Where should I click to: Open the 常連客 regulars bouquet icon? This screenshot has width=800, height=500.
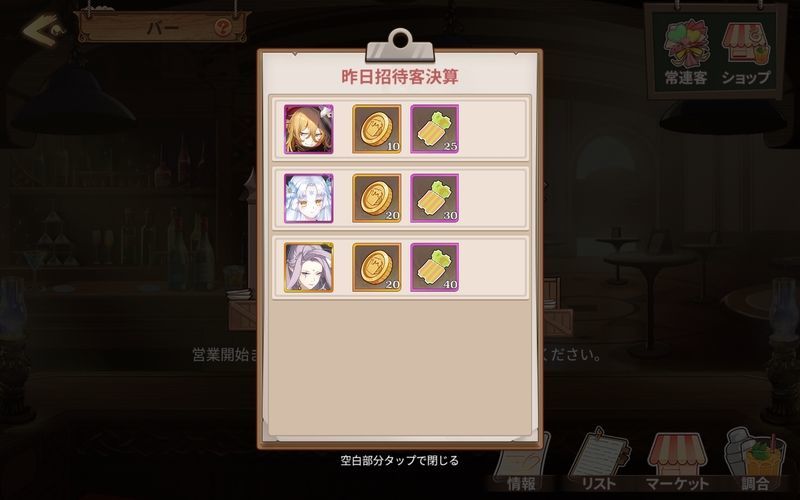[x=686, y=51]
